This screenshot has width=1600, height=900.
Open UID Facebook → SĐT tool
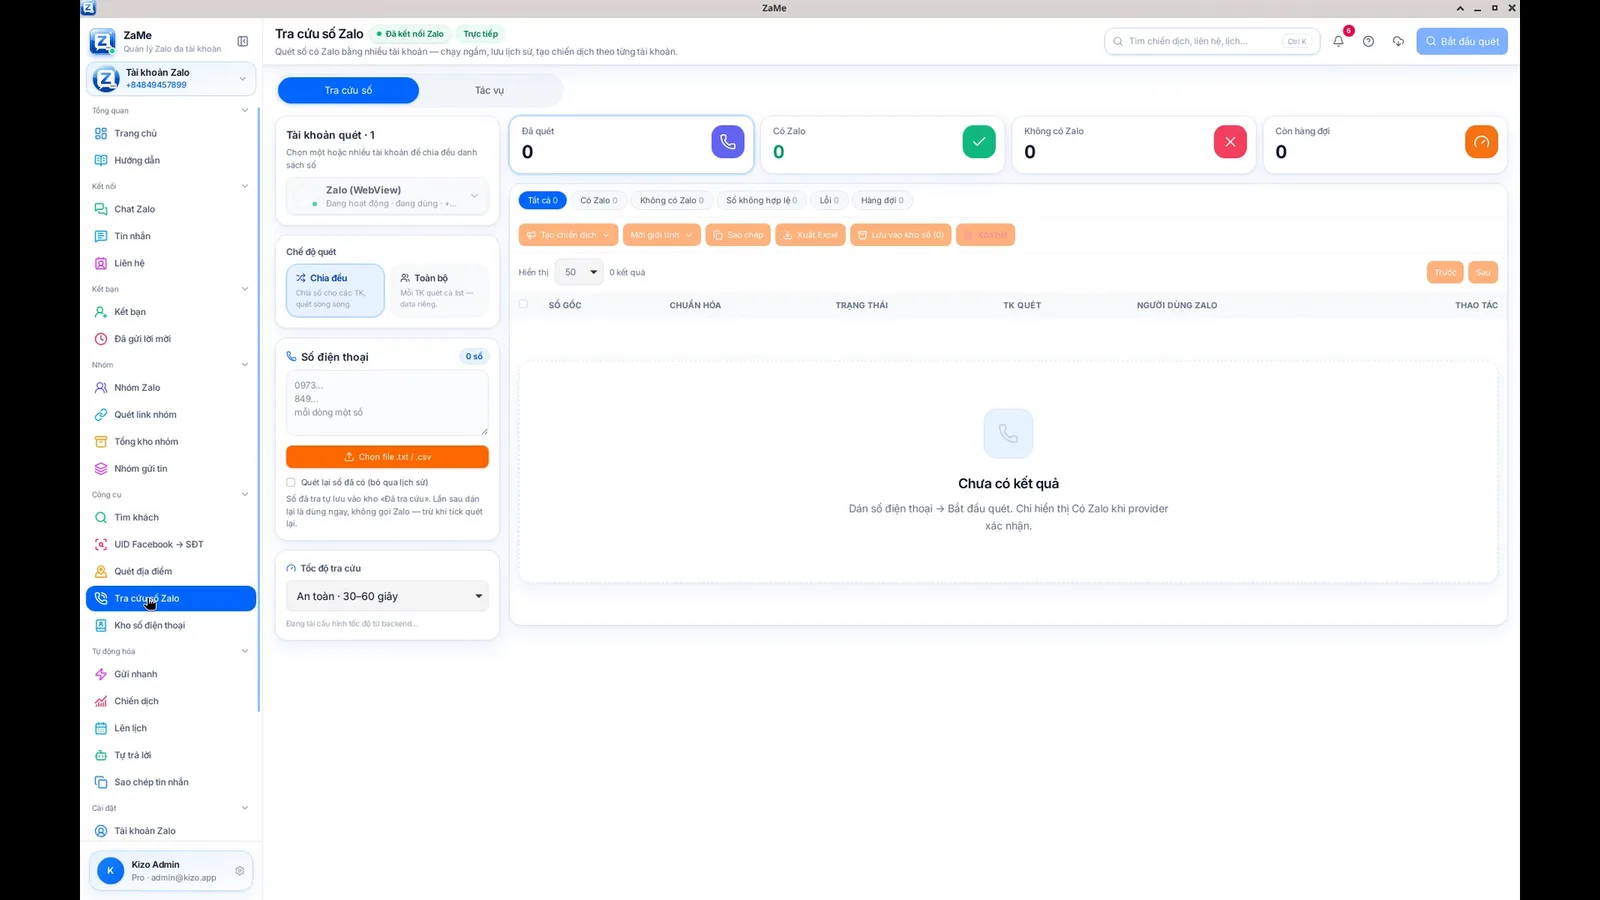coord(171,544)
